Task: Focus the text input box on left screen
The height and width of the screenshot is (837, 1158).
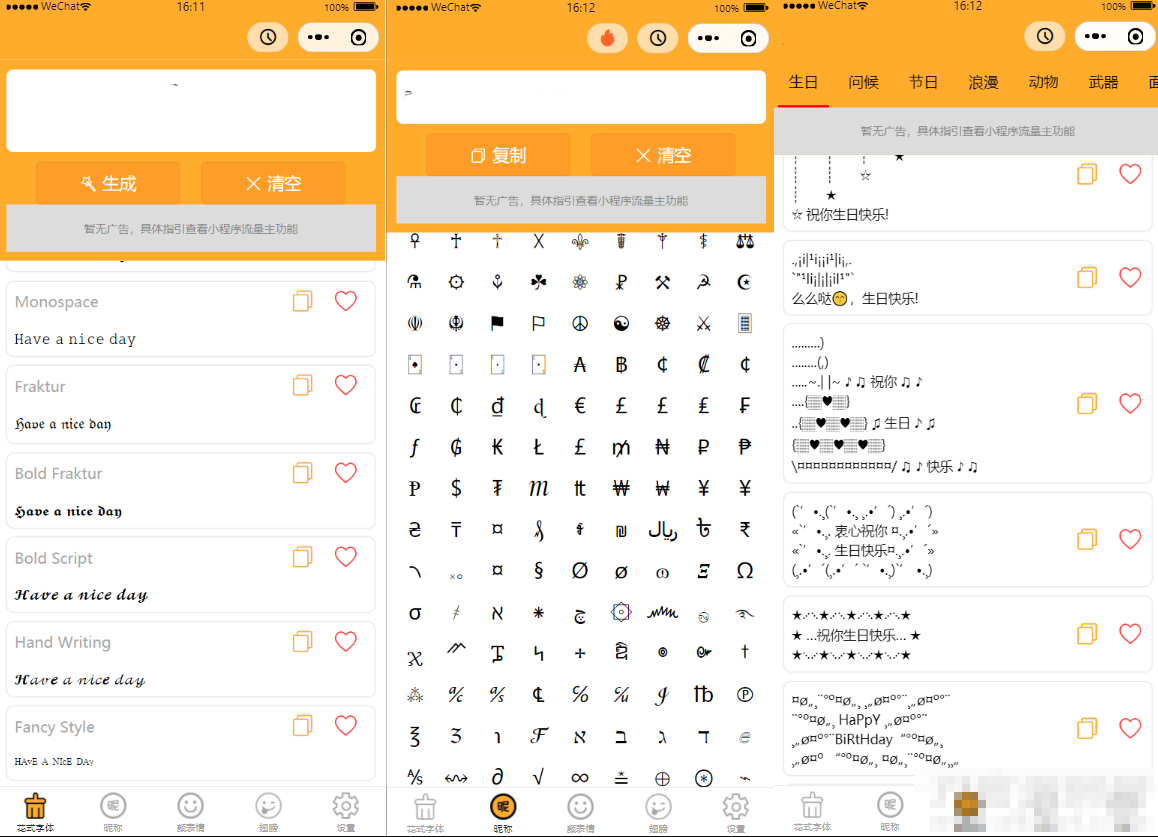Action: 191,111
